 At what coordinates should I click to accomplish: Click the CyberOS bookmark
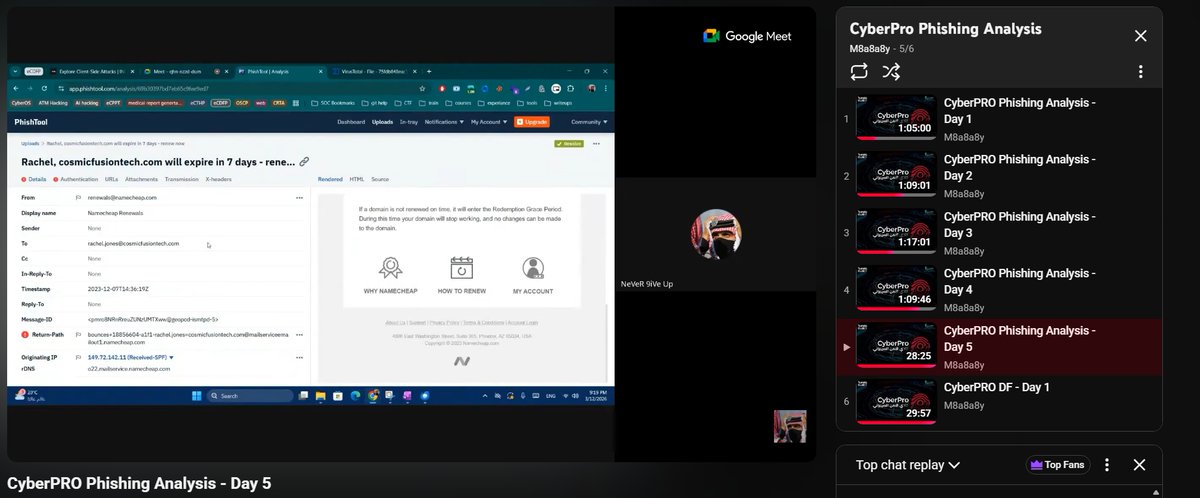pyautogui.click(x=23, y=102)
